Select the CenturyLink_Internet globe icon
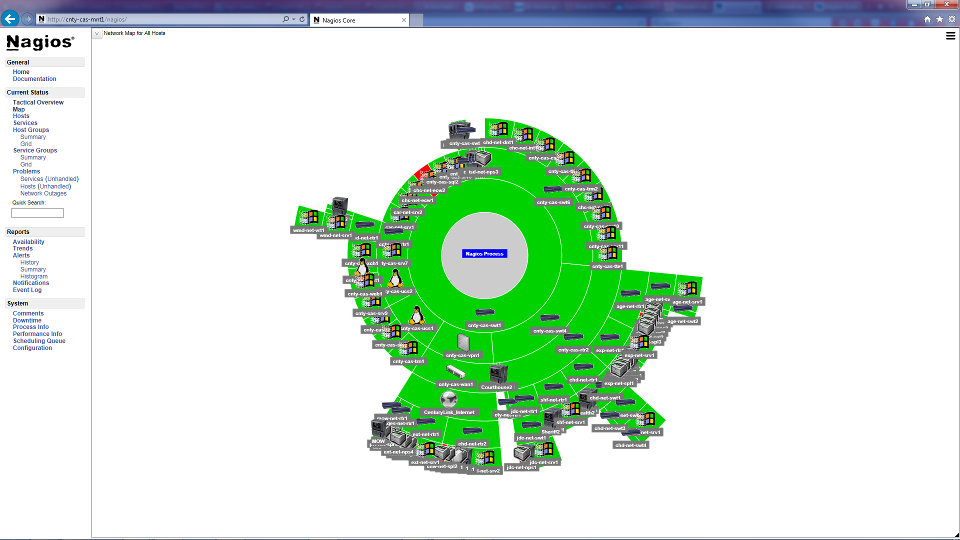The image size is (960, 540). 448,399
